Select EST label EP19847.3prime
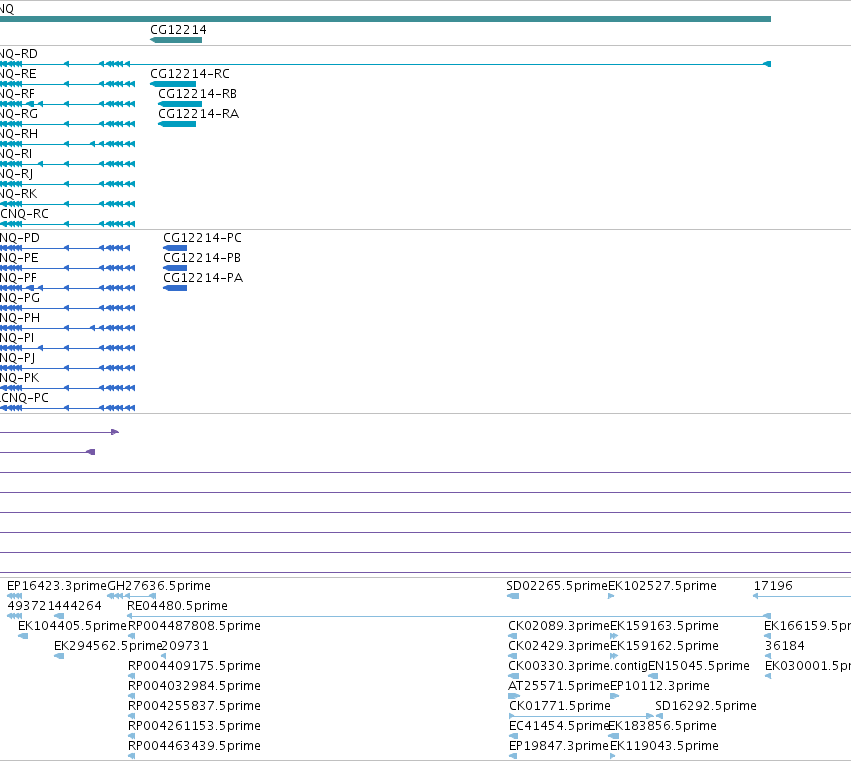The height and width of the screenshot is (761, 851). (559, 746)
